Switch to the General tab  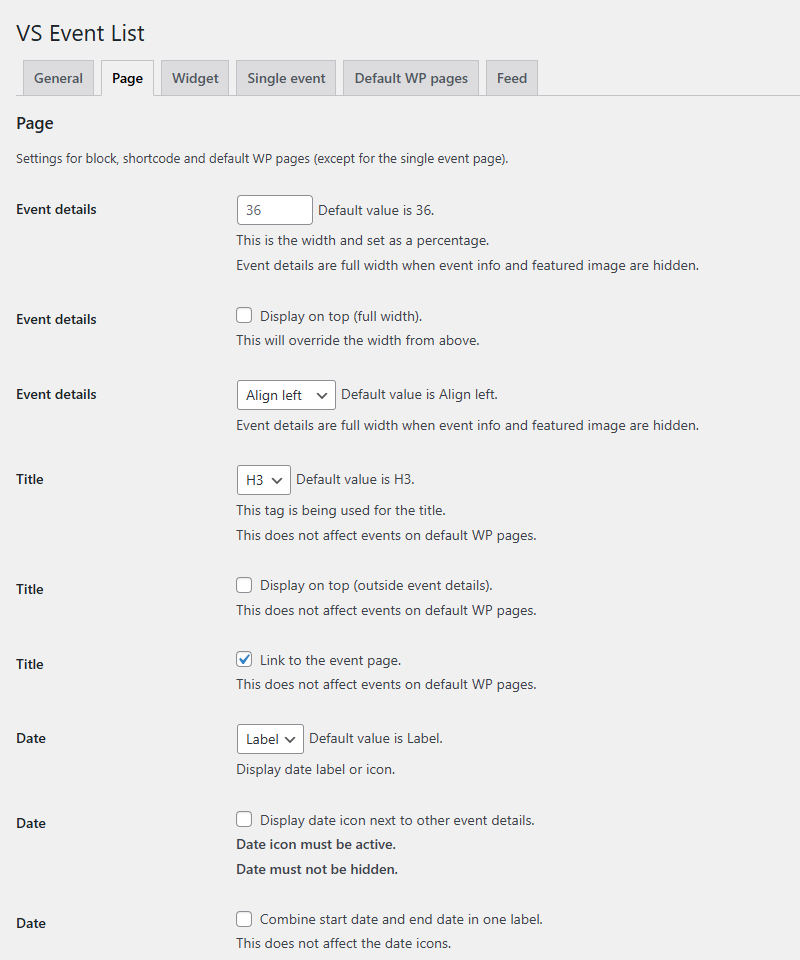pyautogui.click(x=57, y=77)
